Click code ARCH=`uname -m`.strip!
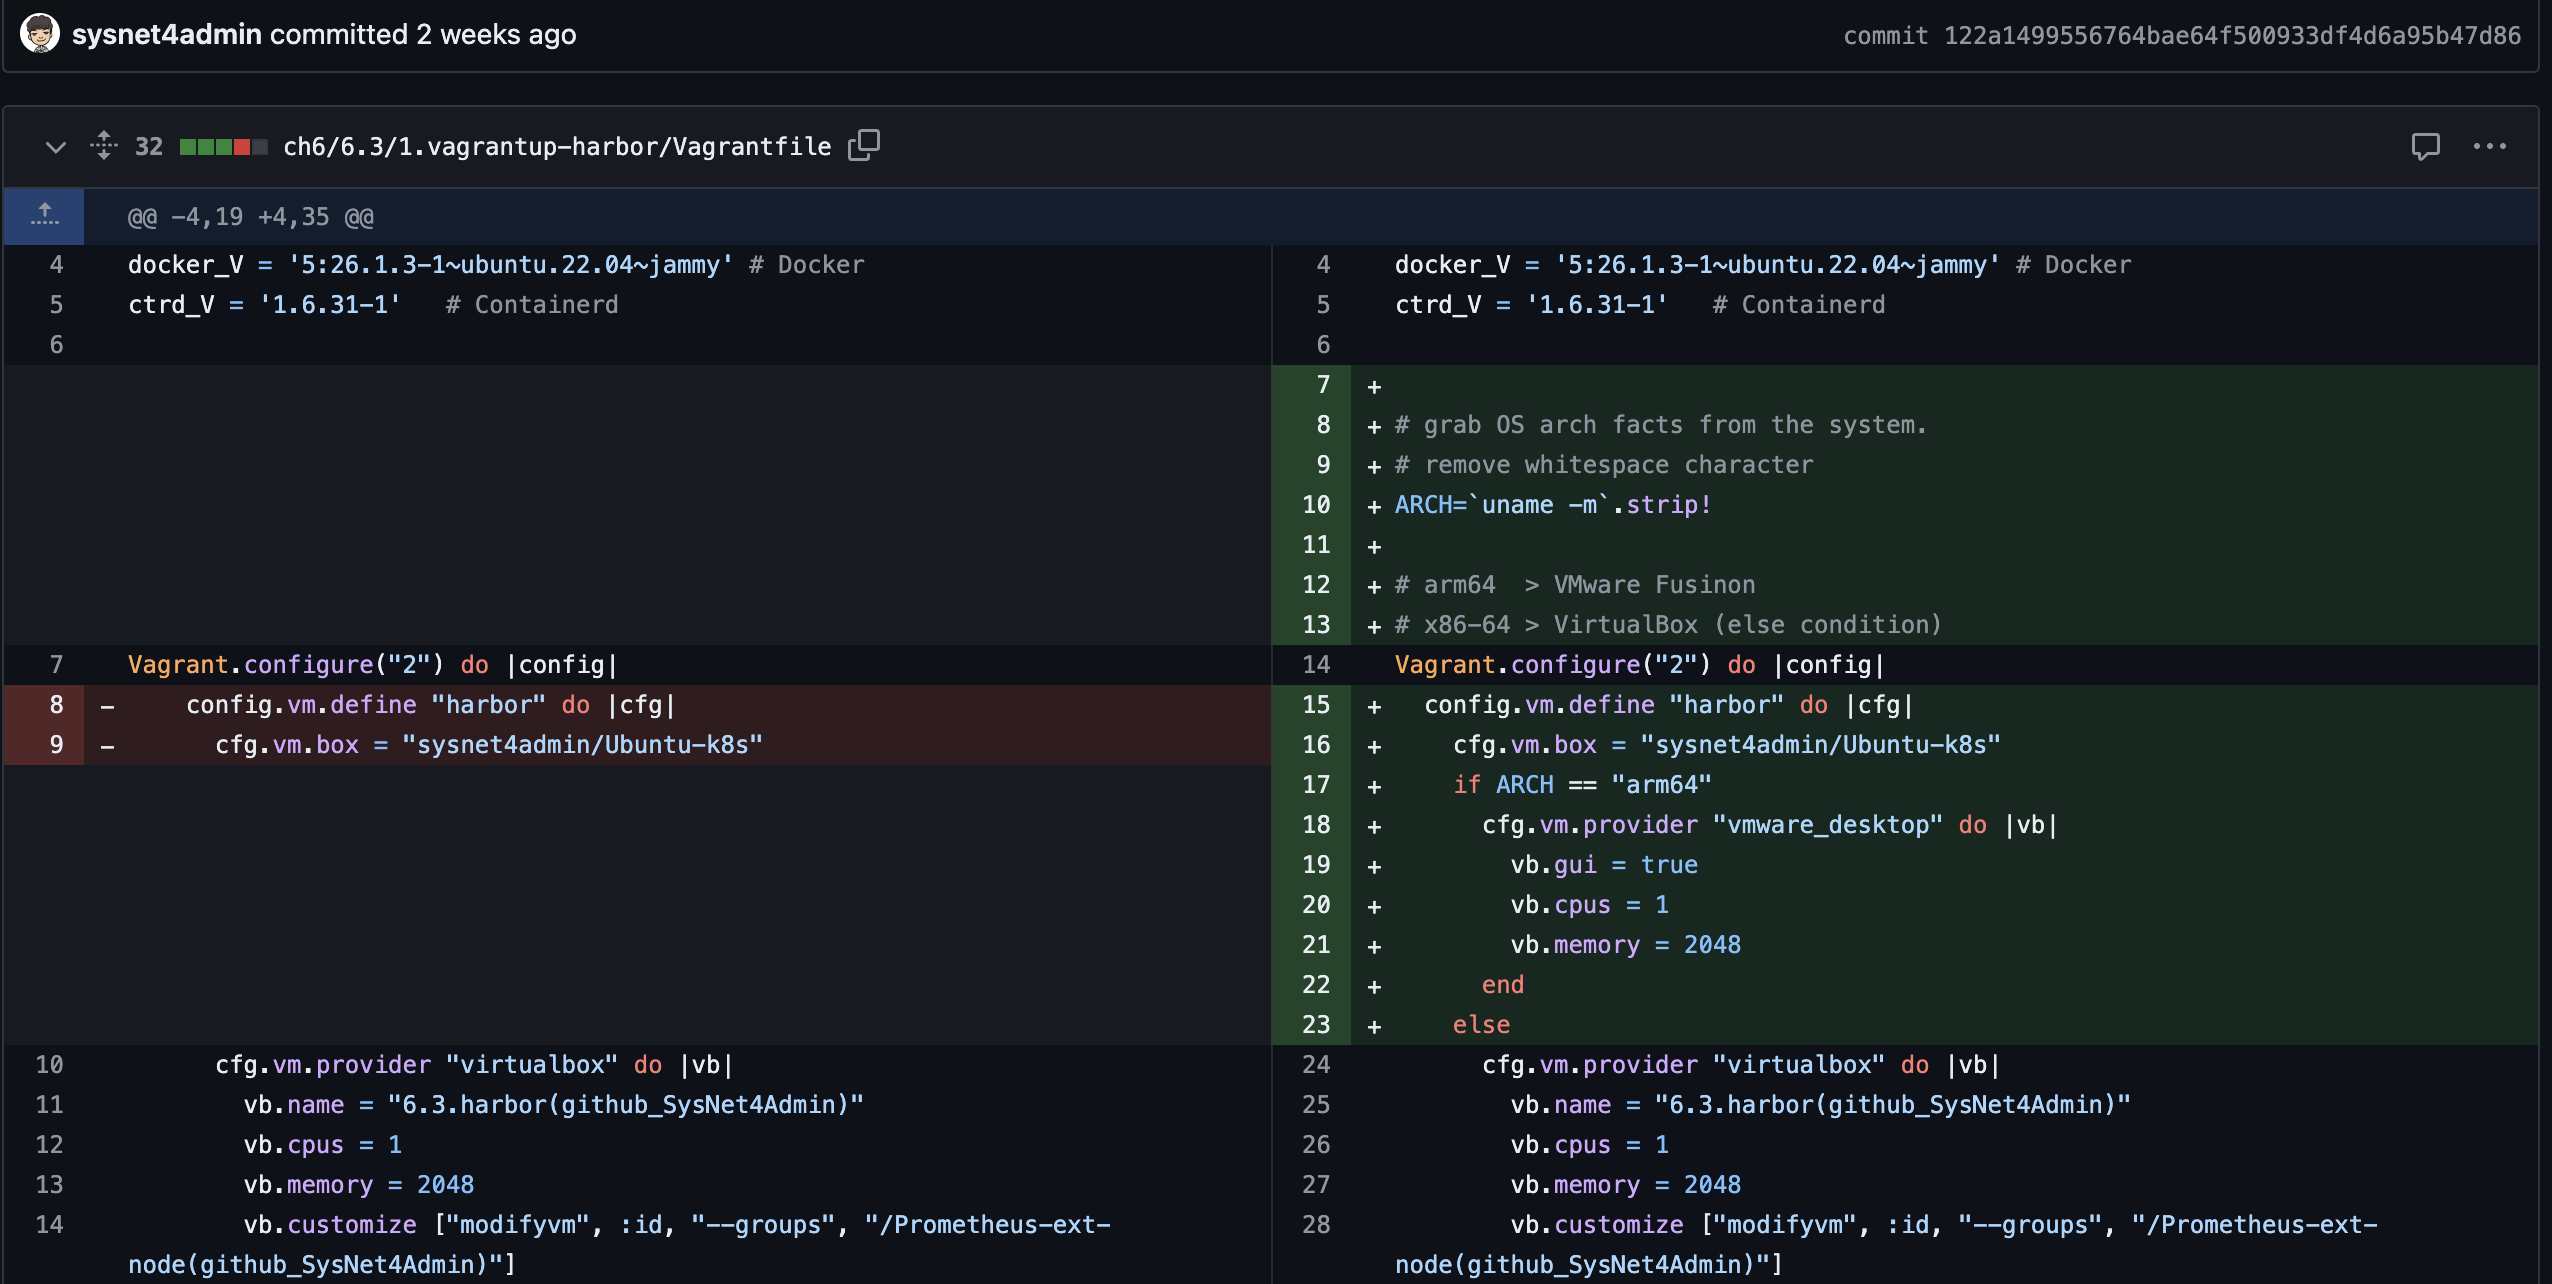This screenshot has height=1284, width=2552. point(1553,504)
